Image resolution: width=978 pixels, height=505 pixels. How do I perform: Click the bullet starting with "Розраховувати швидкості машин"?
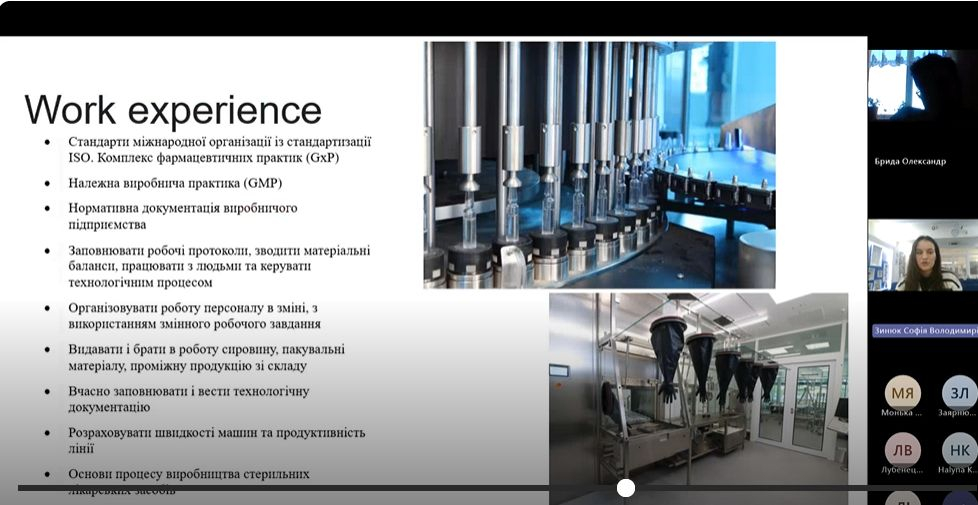pyautogui.click(x=216, y=440)
